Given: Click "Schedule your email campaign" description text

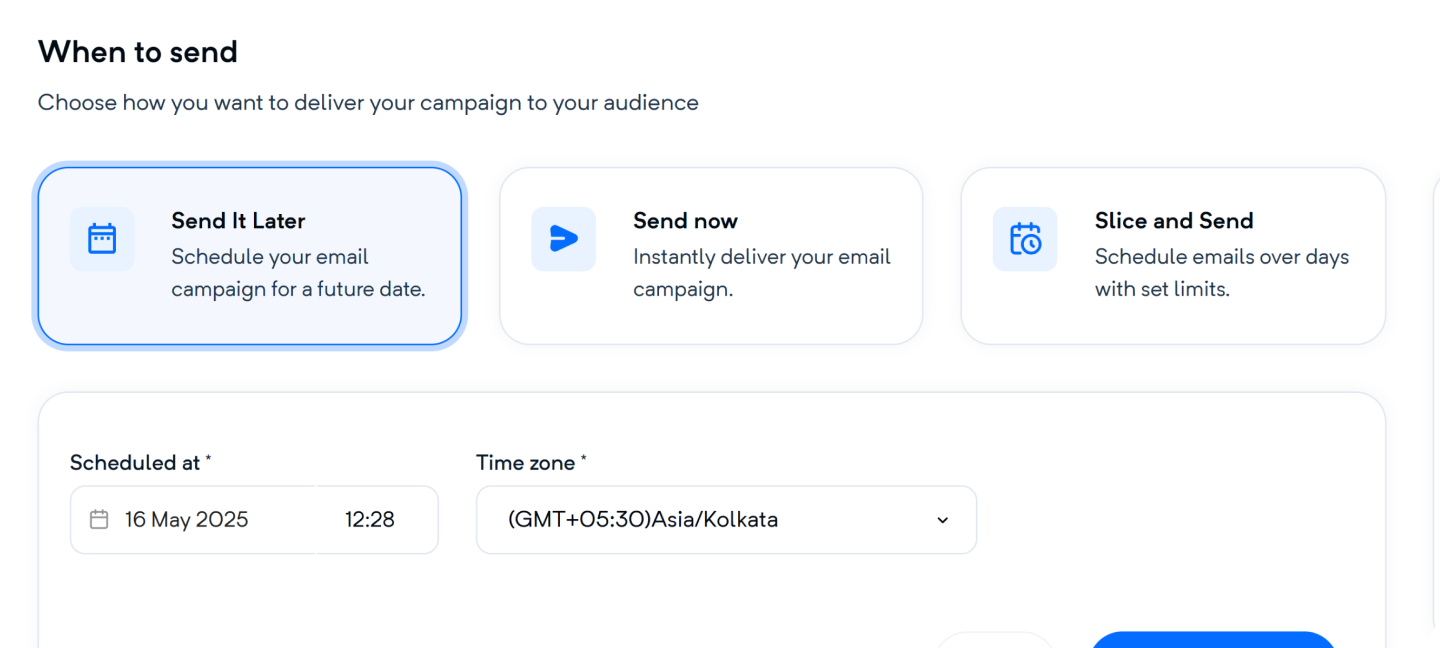Looking at the screenshot, I should 298,273.
